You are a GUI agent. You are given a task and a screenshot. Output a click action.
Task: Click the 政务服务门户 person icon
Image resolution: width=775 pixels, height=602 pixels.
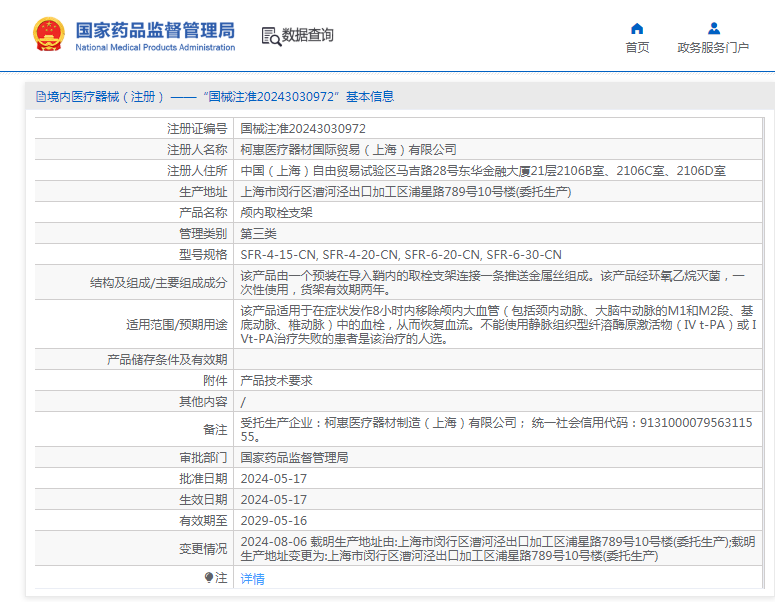point(713,28)
